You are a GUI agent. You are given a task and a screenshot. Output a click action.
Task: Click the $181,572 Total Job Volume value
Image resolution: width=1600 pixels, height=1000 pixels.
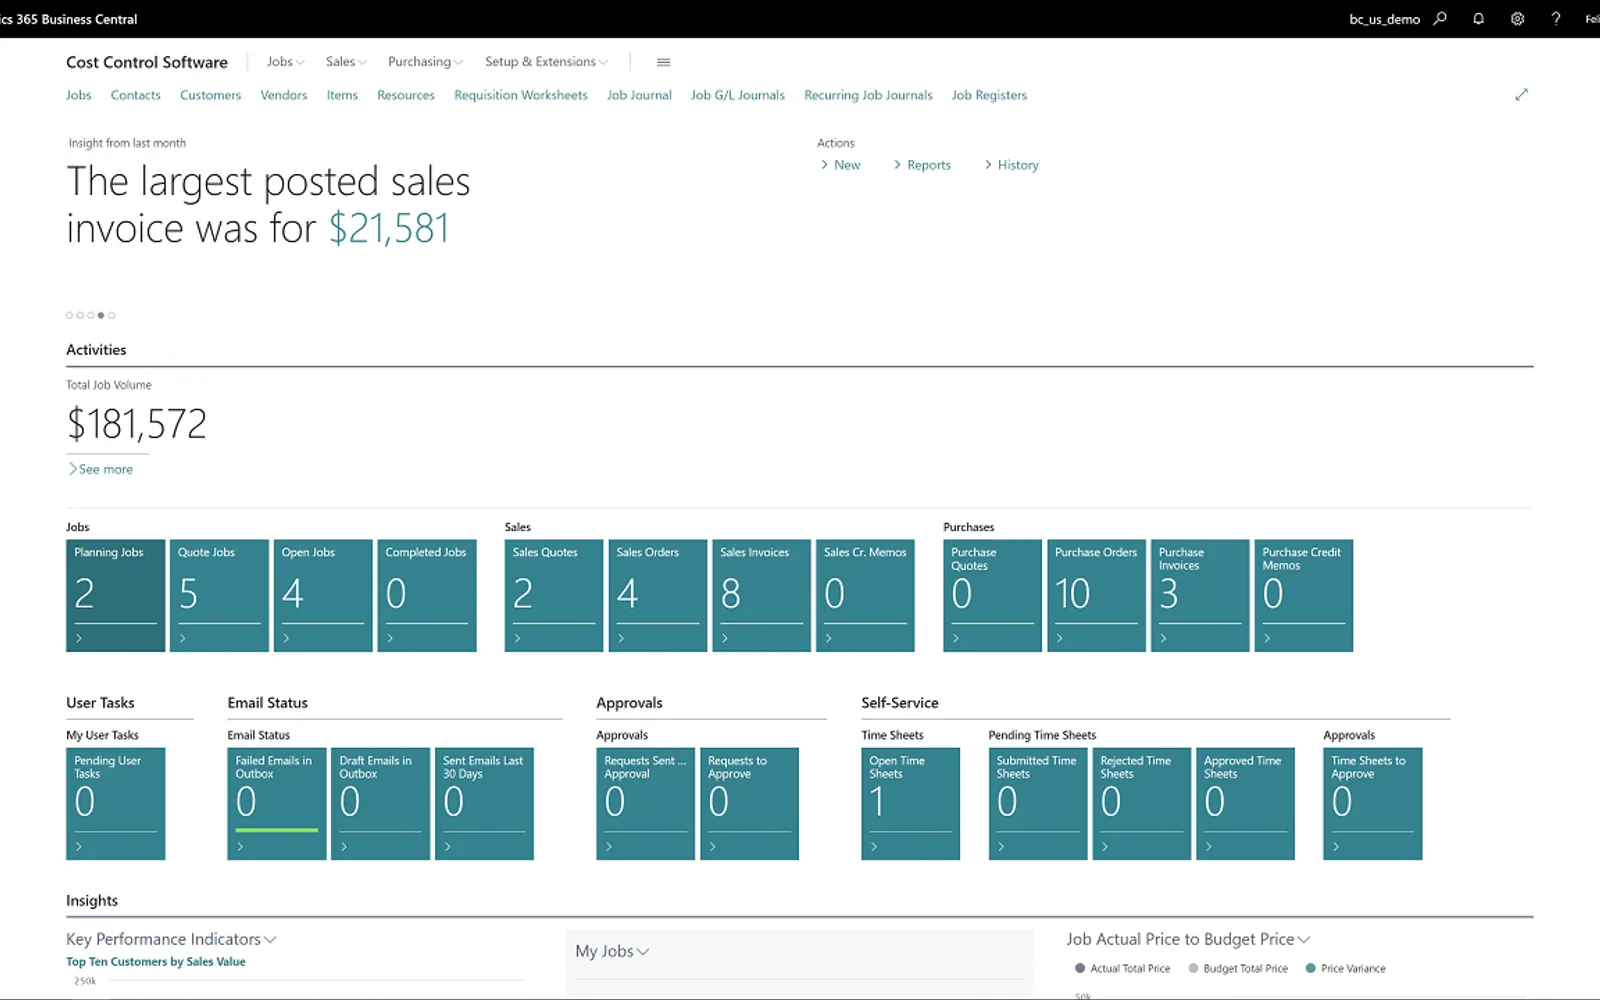[137, 424]
